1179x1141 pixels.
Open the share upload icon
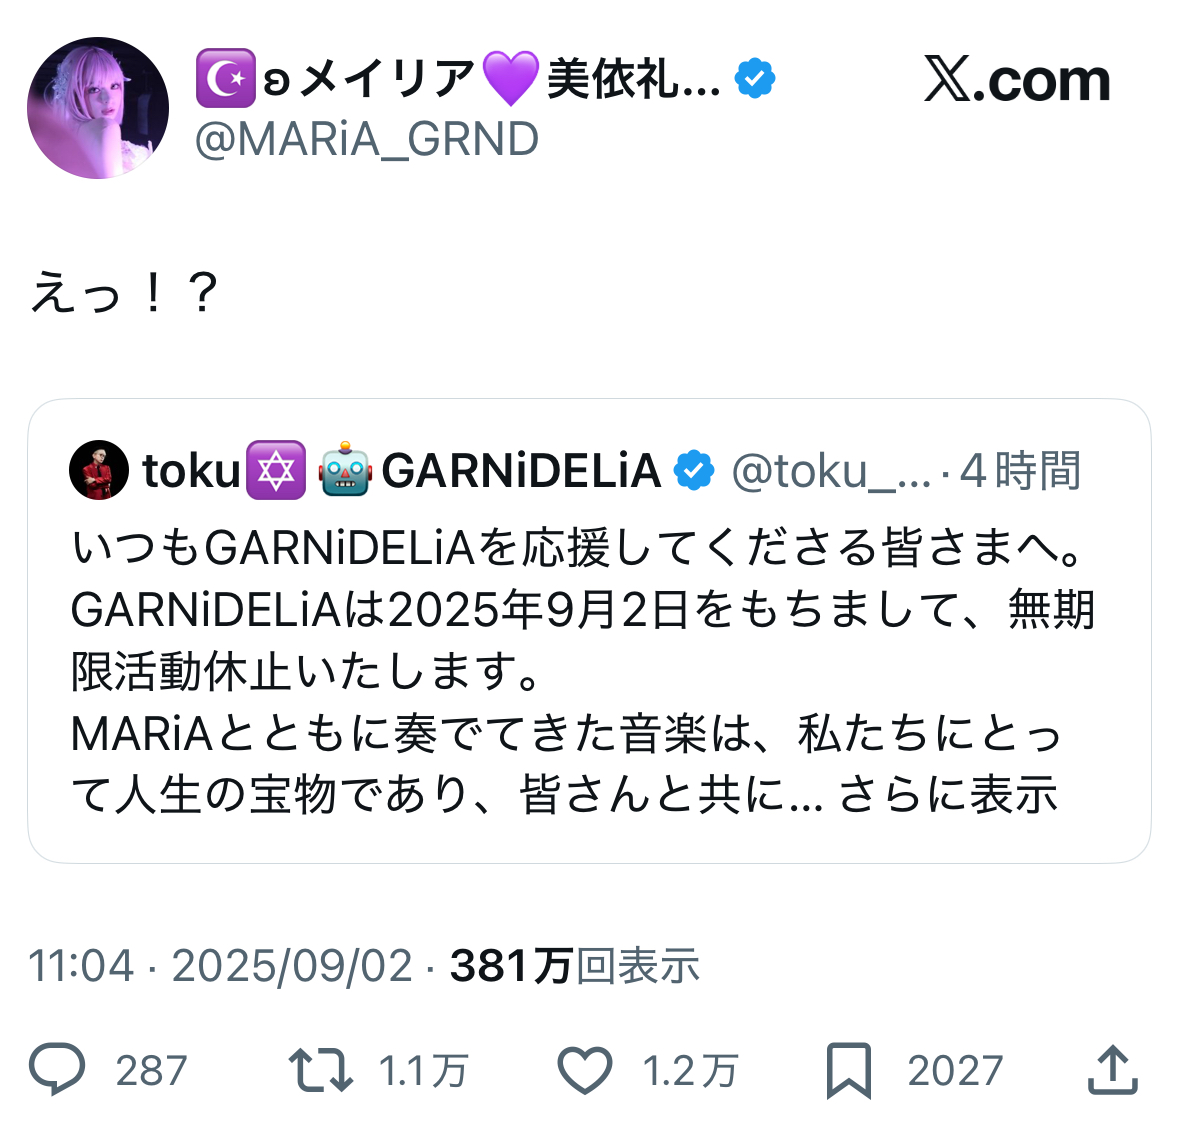[1112, 1070]
